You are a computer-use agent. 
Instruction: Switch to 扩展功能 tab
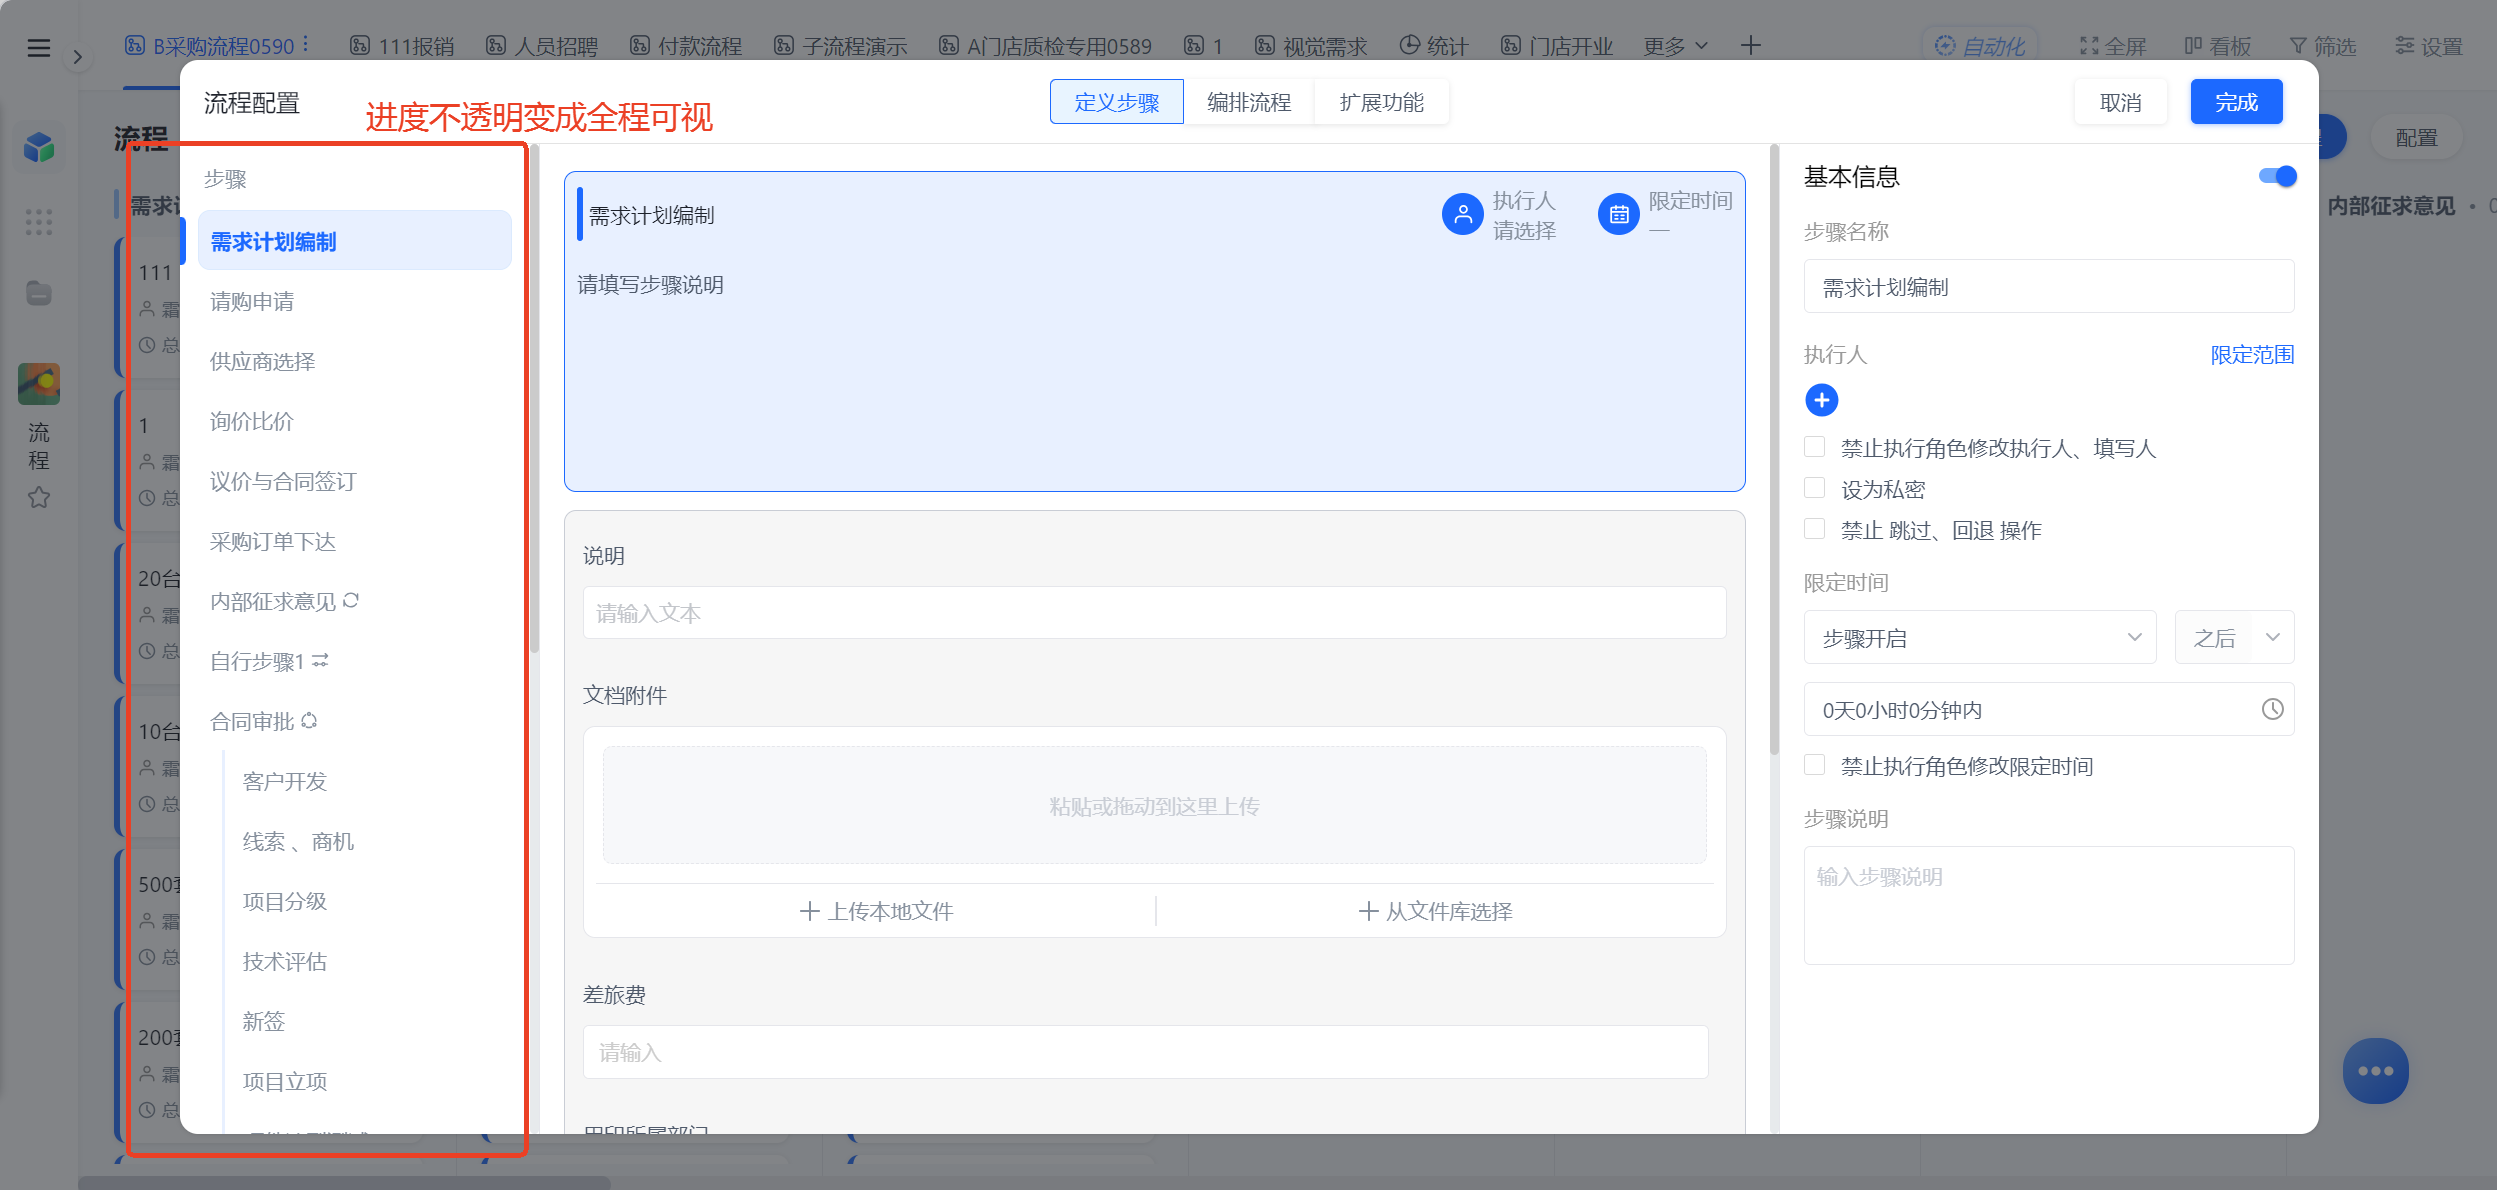[x=1381, y=102]
